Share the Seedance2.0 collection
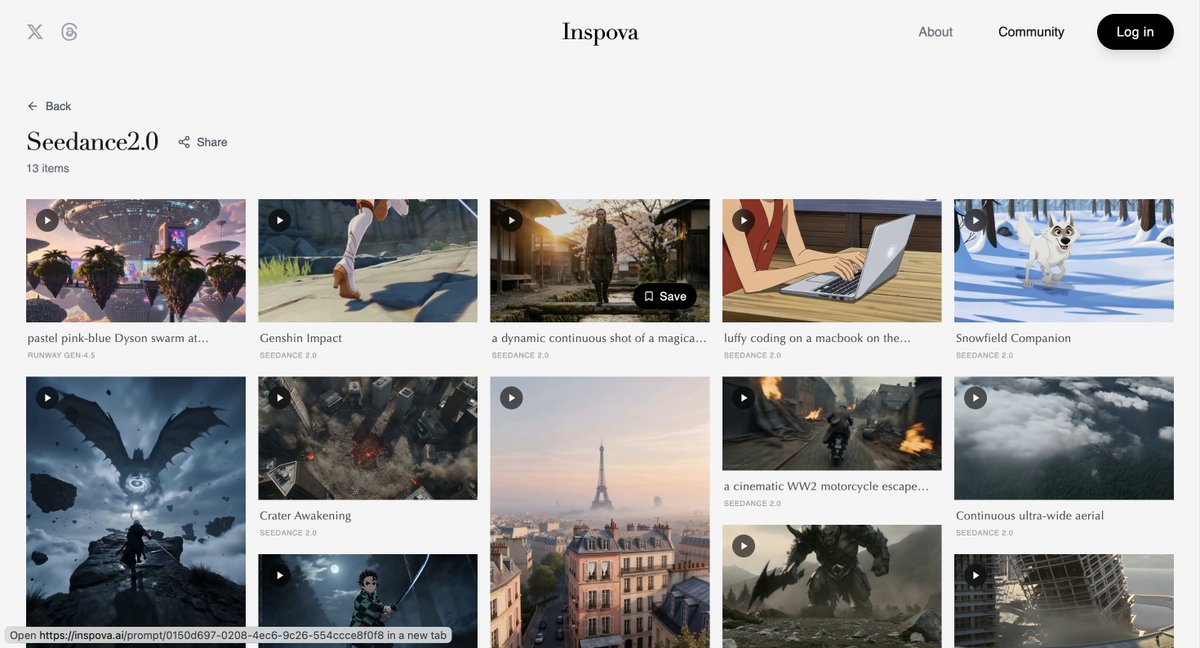 [x=203, y=142]
